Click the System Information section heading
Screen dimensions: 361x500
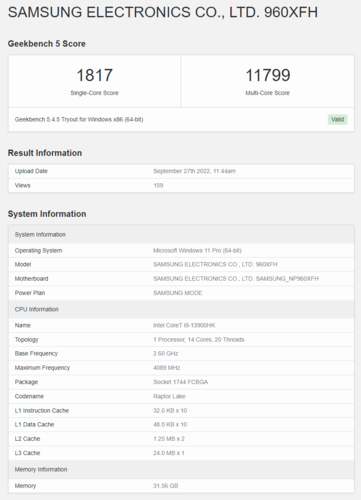click(x=47, y=214)
